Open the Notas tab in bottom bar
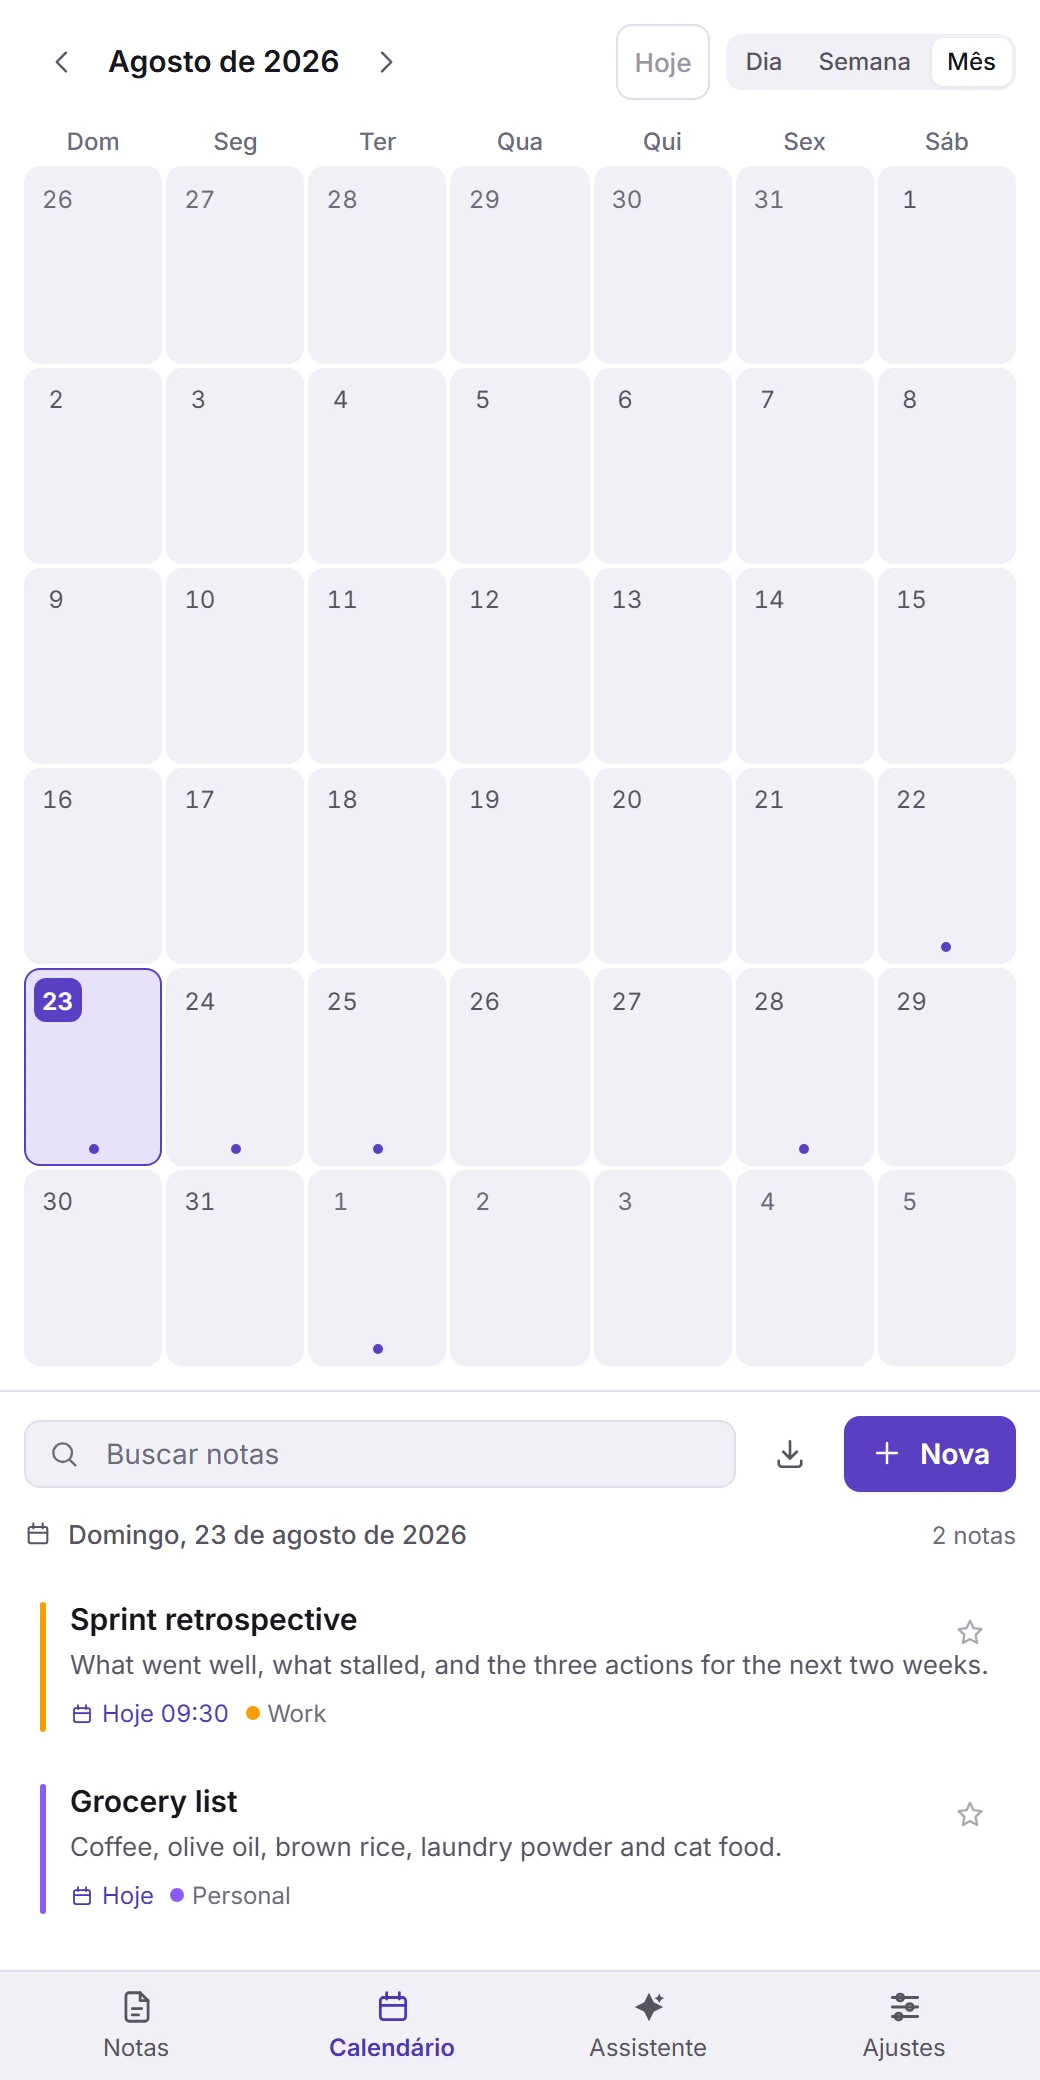 (136, 2026)
